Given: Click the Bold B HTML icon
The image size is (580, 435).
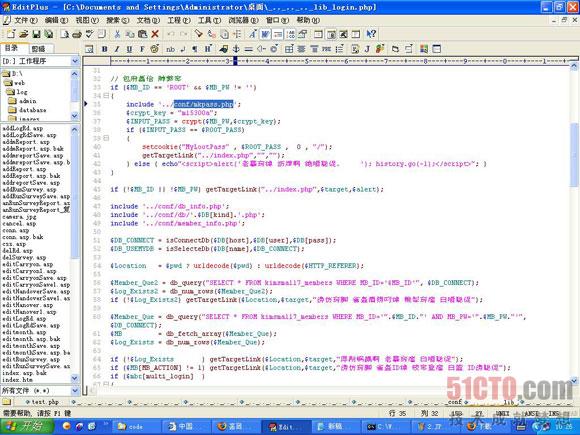Looking at the screenshot, I should click(x=105, y=49).
